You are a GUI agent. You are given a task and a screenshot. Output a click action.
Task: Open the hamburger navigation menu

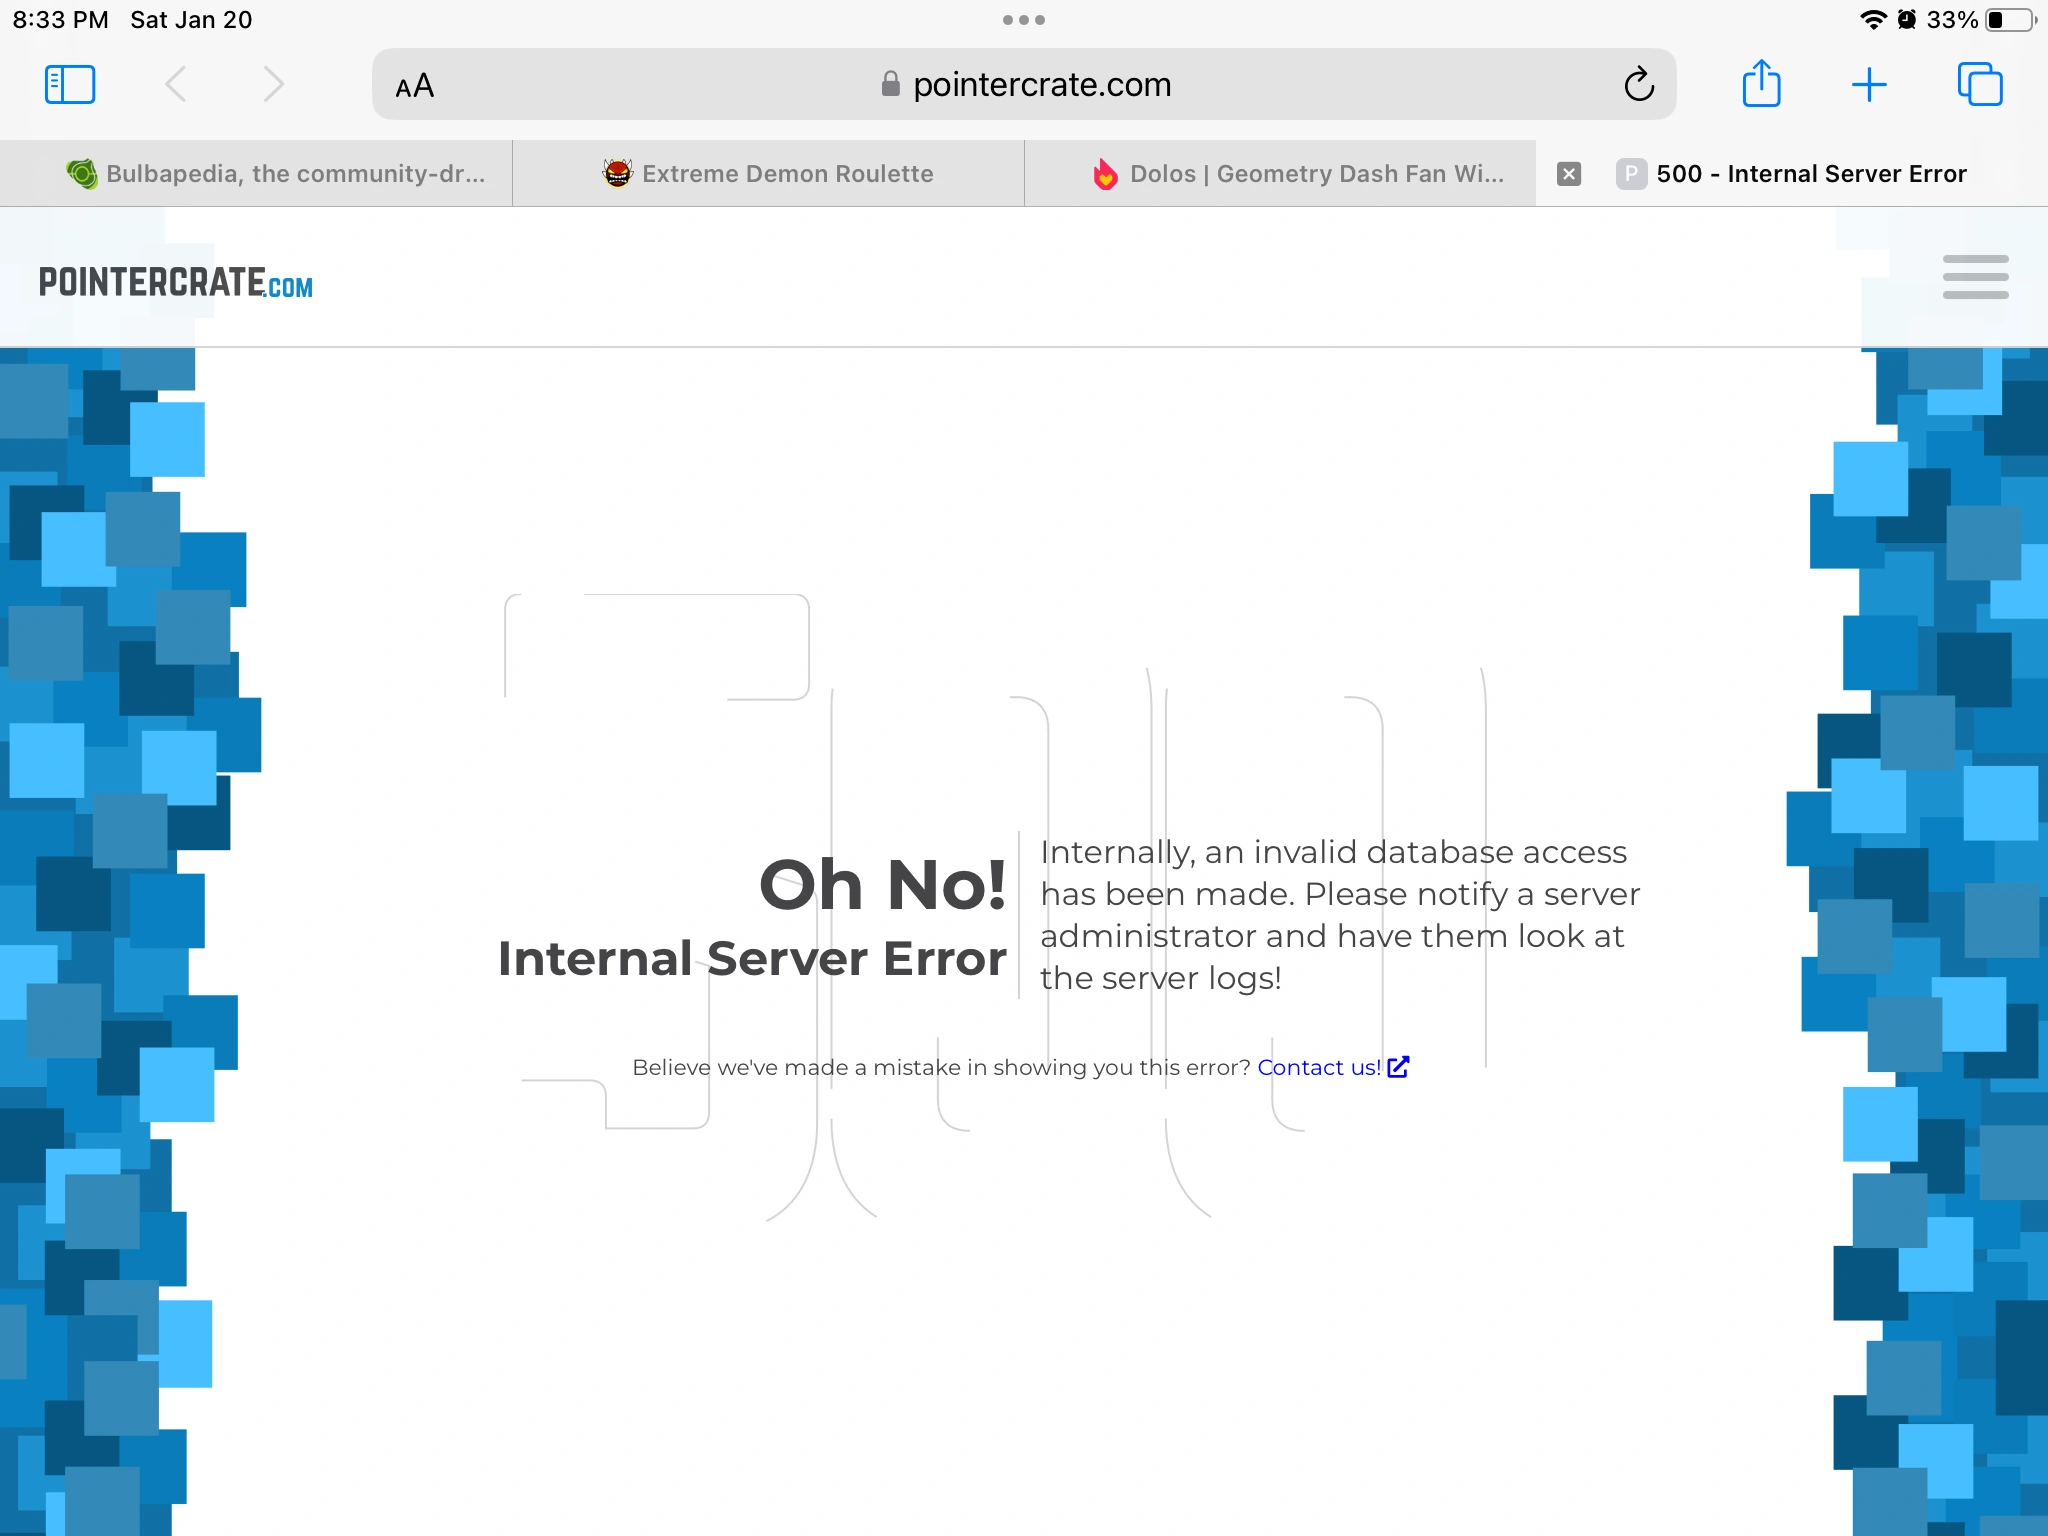(1974, 277)
